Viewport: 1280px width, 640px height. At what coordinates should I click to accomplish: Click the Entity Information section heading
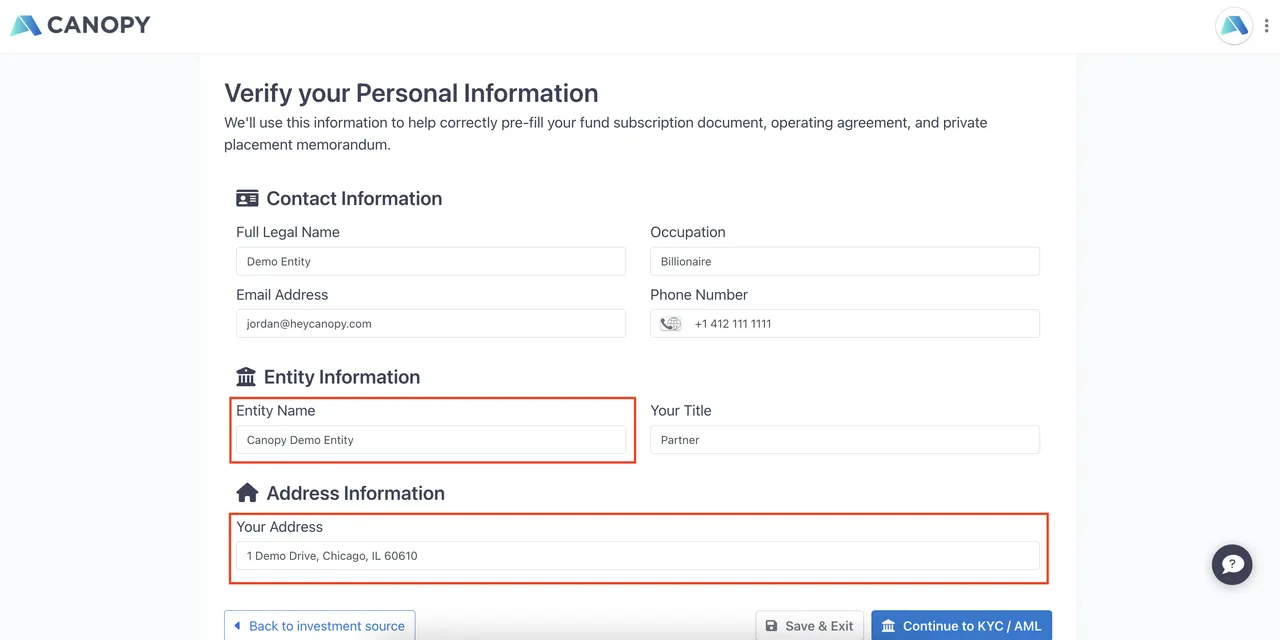tap(342, 377)
